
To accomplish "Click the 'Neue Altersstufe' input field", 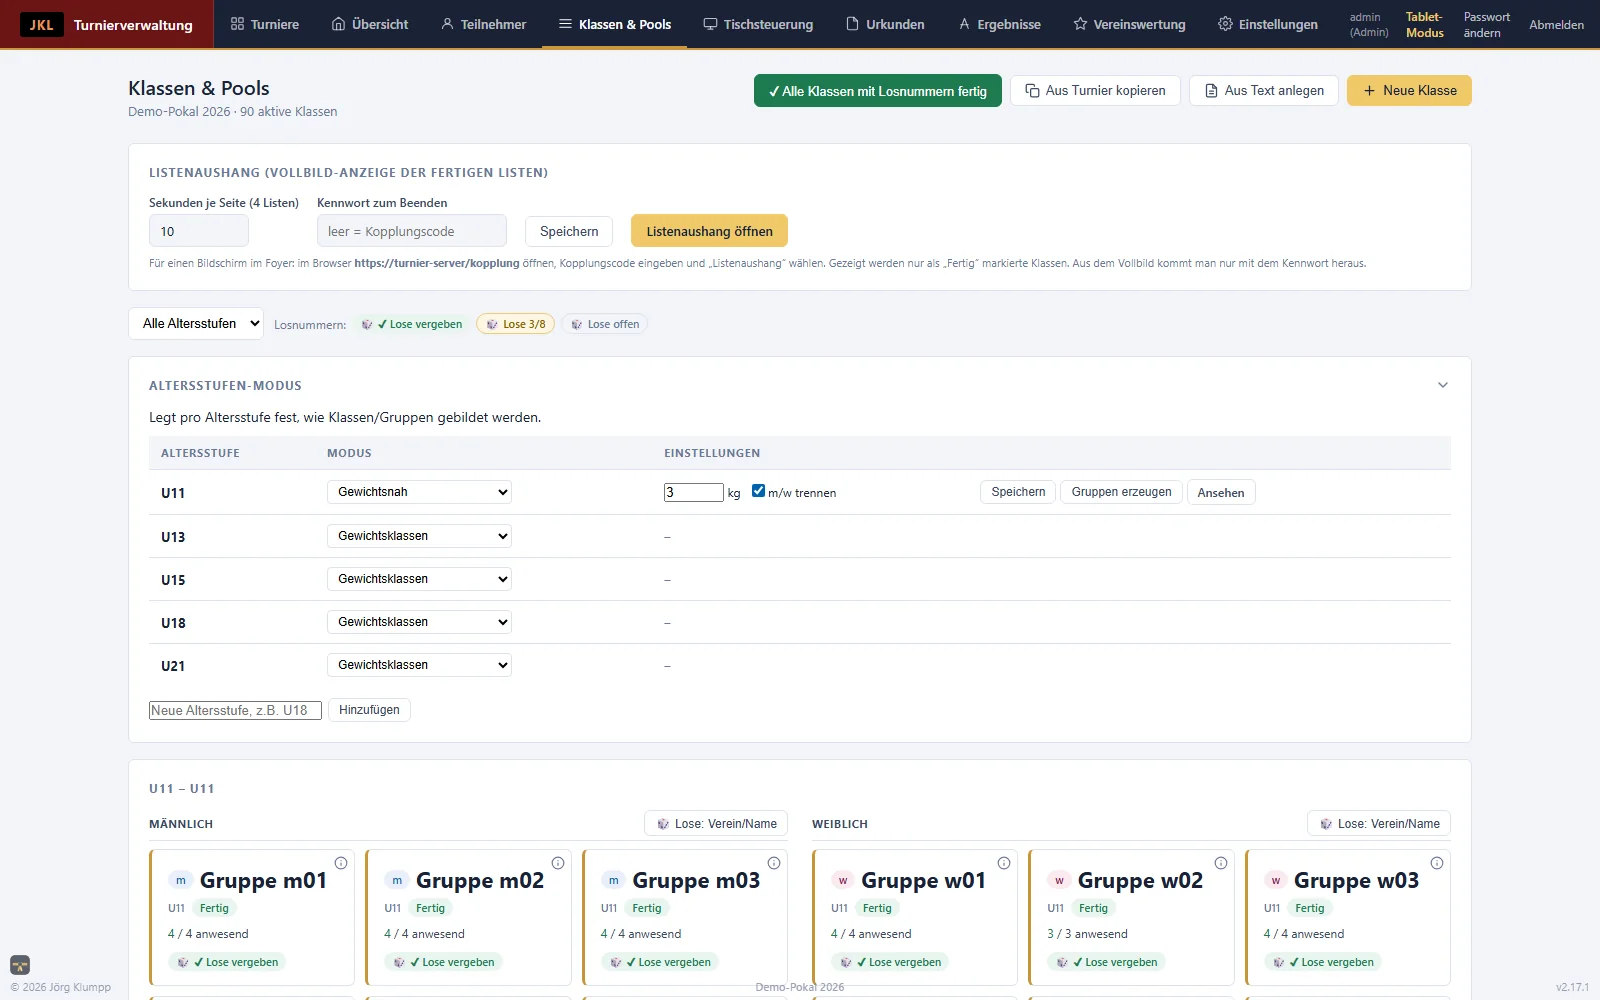I will coord(235,710).
